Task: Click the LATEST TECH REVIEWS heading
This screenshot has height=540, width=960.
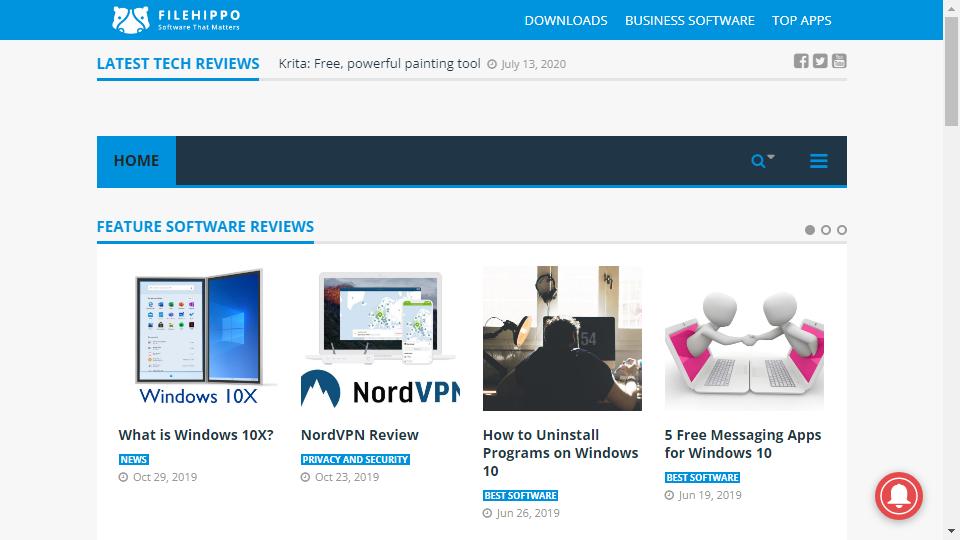Action: [x=178, y=63]
